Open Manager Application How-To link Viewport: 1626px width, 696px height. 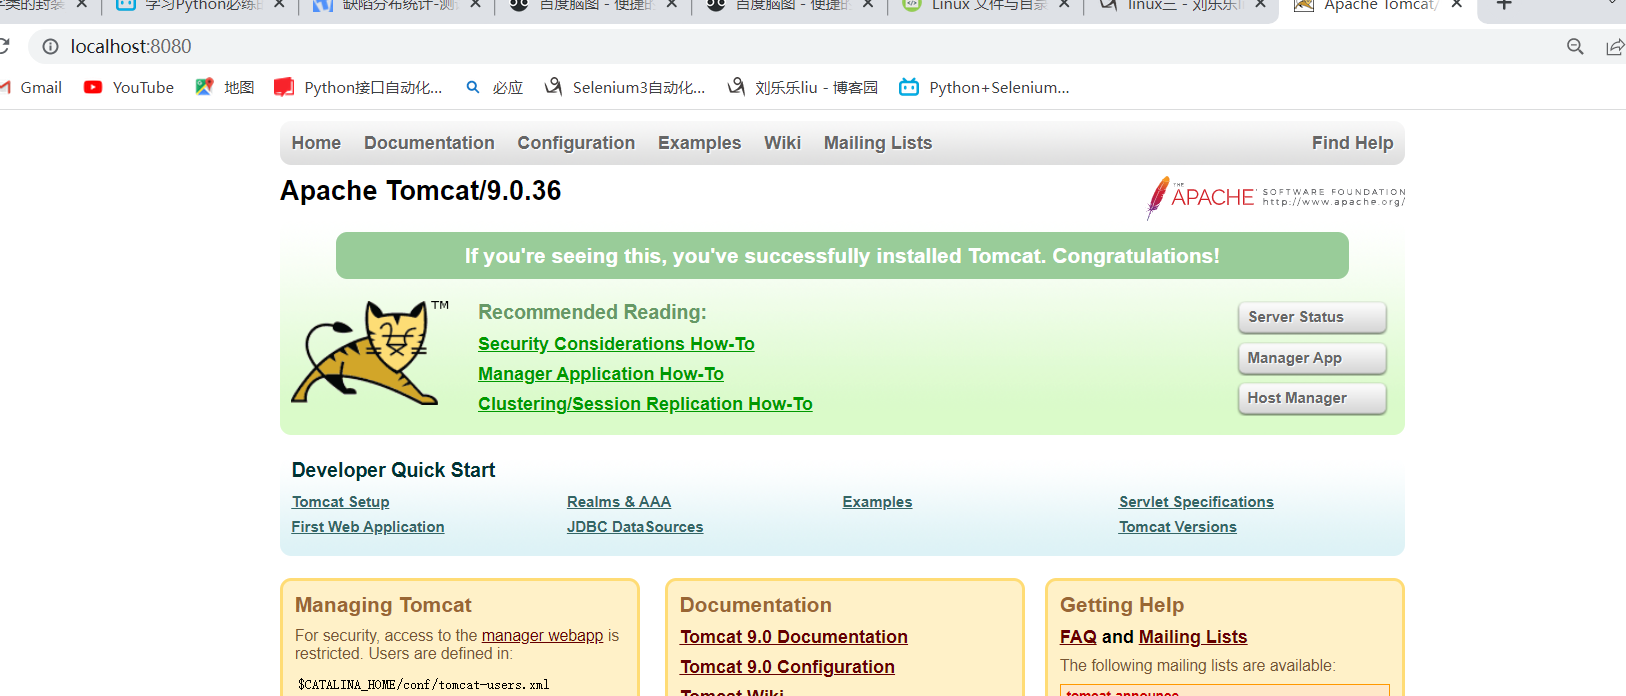point(601,374)
